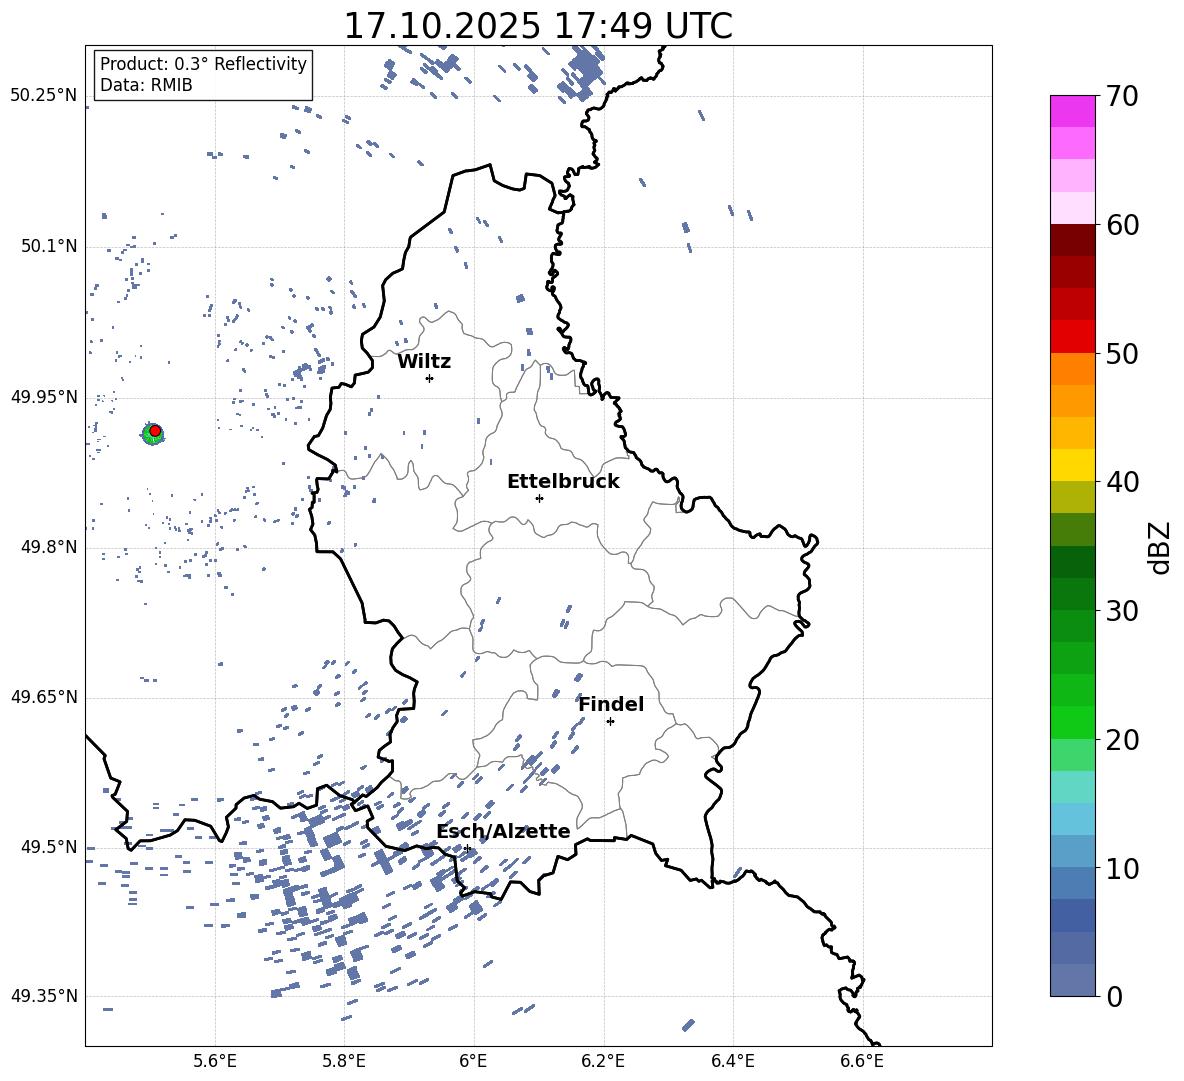Click the 5.6°E longitude label
The height and width of the screenshot is (1081, 1184).
point(215,1061)
